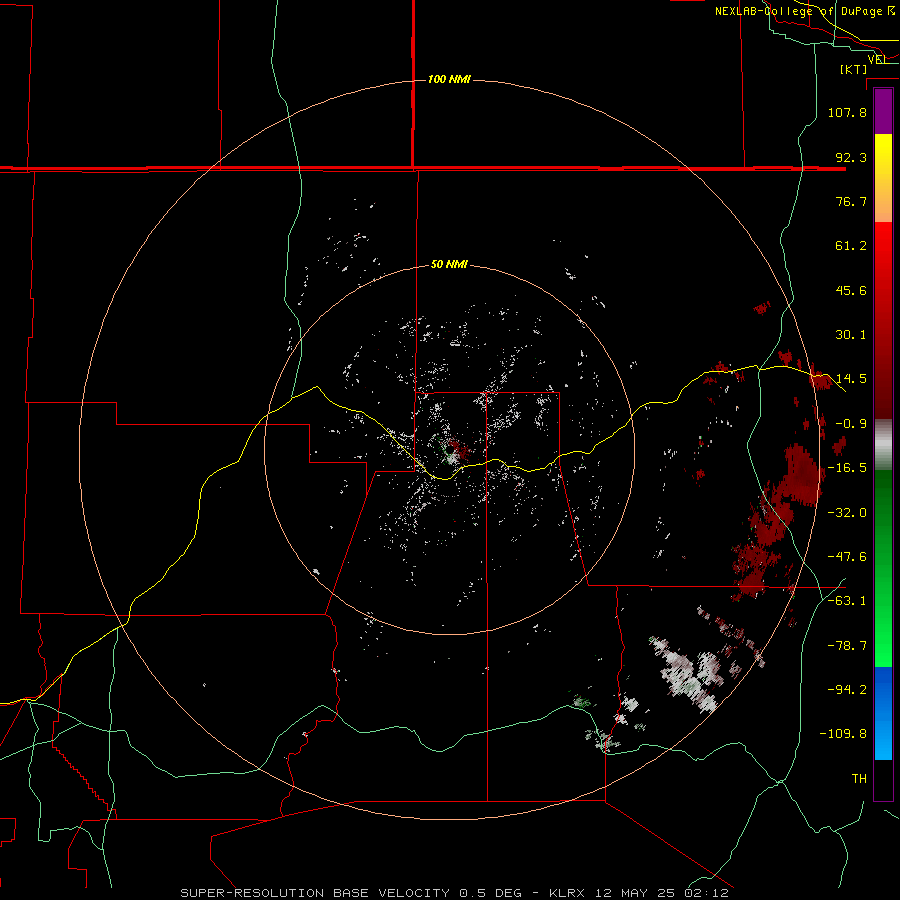Click the 100 NMI range ring label
Screen dimensions: 900x900
point(449,79)
